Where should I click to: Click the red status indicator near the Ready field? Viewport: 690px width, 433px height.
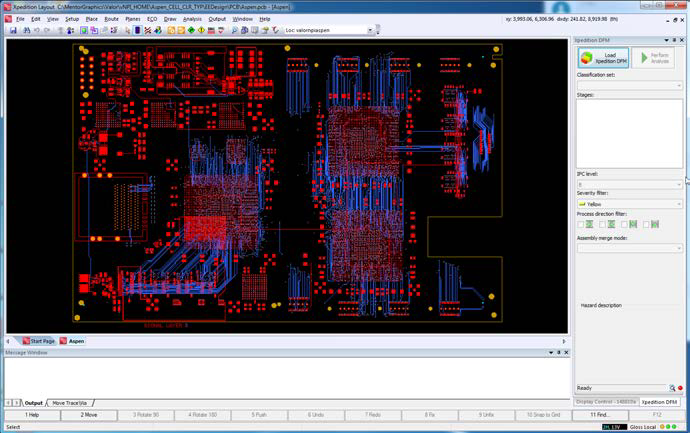click(680, 388)
